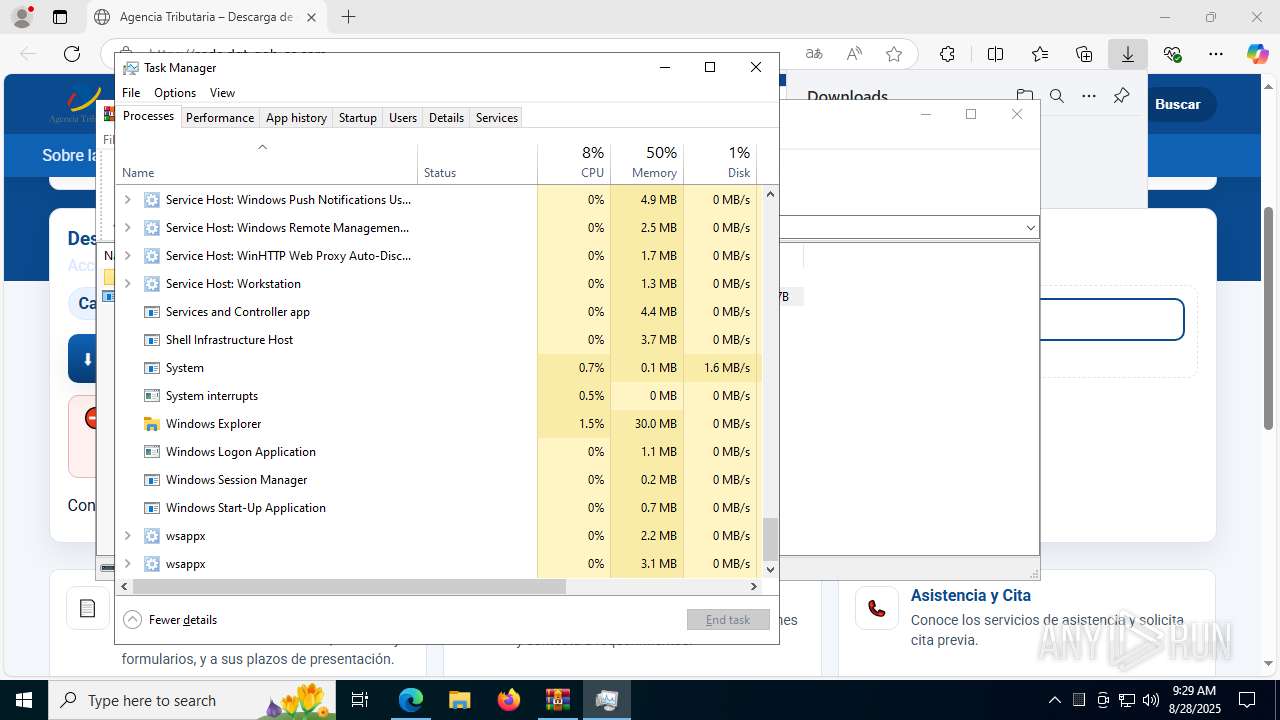The image size is (1280, 720).
Task: Expand the second wsappx process group
Action: coord(127,564)
